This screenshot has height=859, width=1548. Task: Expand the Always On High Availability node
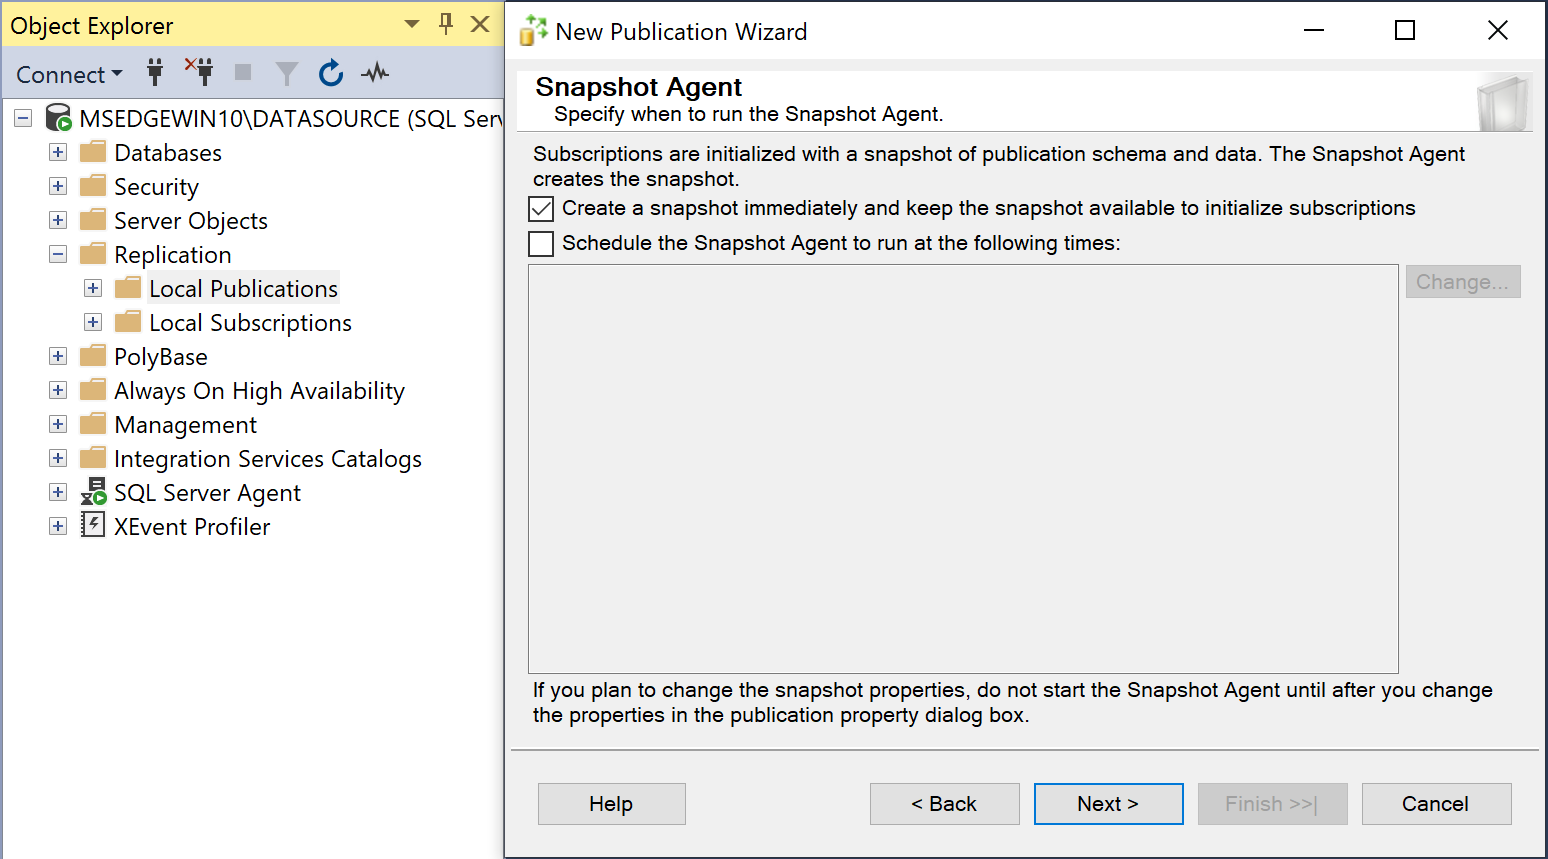point(57,390)
